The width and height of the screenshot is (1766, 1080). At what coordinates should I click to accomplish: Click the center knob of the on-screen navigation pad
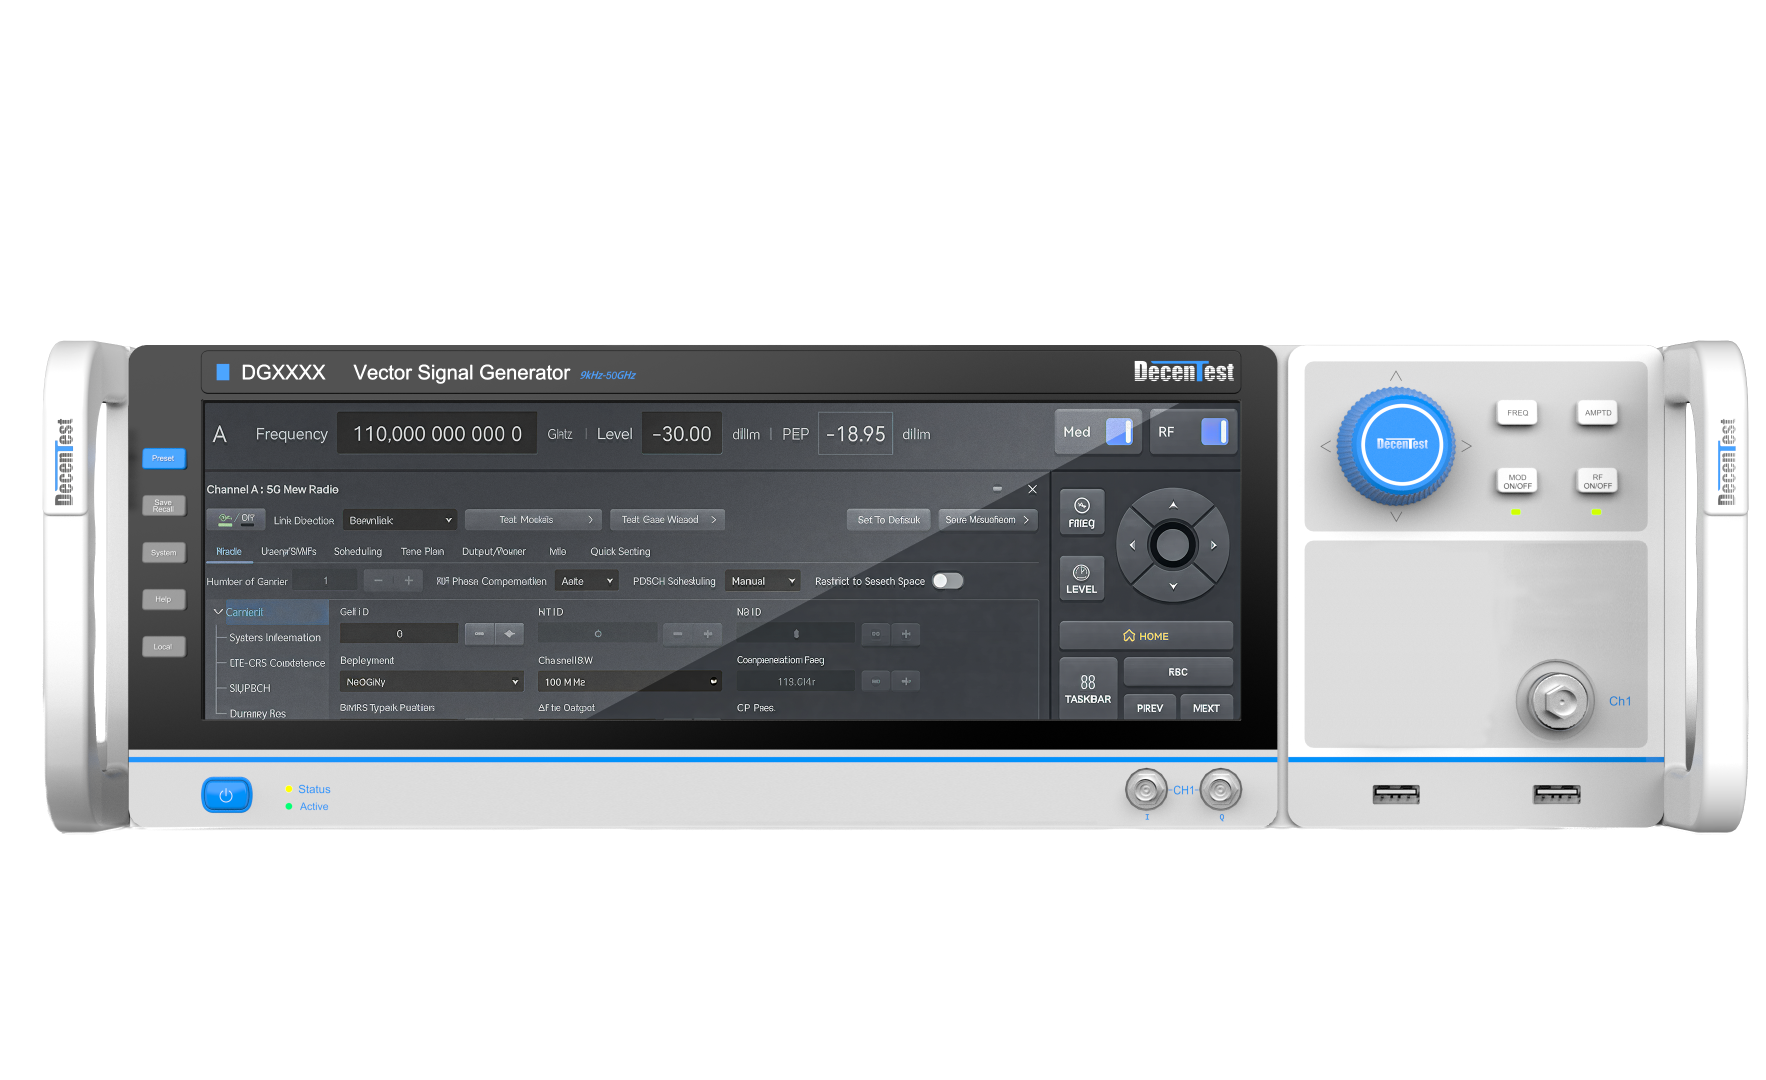tap(1172, 545)
